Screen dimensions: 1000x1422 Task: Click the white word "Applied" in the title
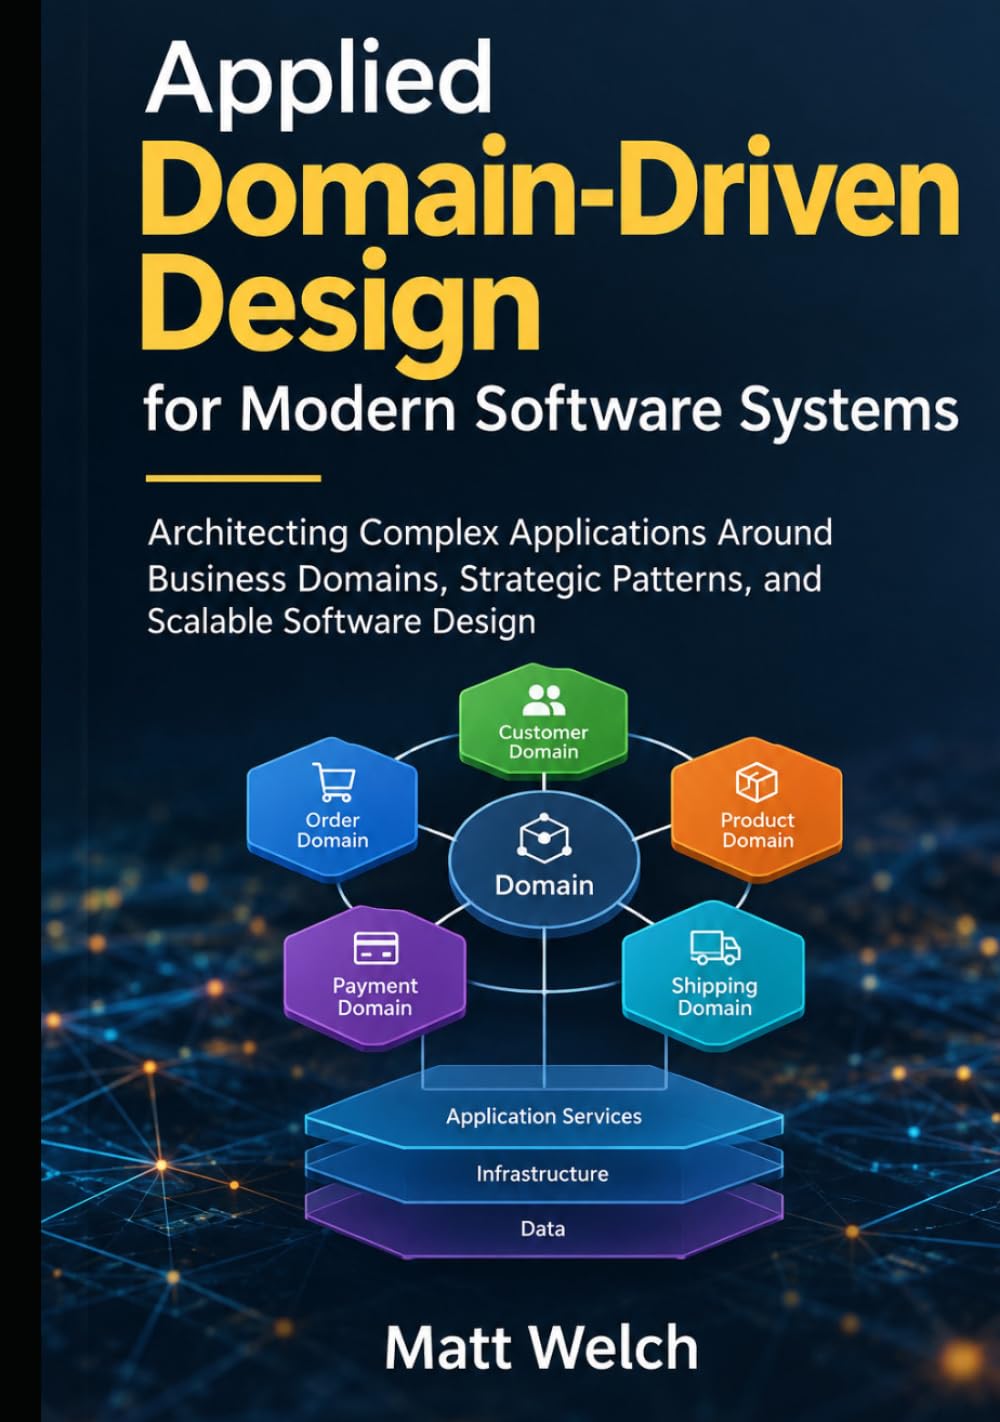(x=319, y=83)
